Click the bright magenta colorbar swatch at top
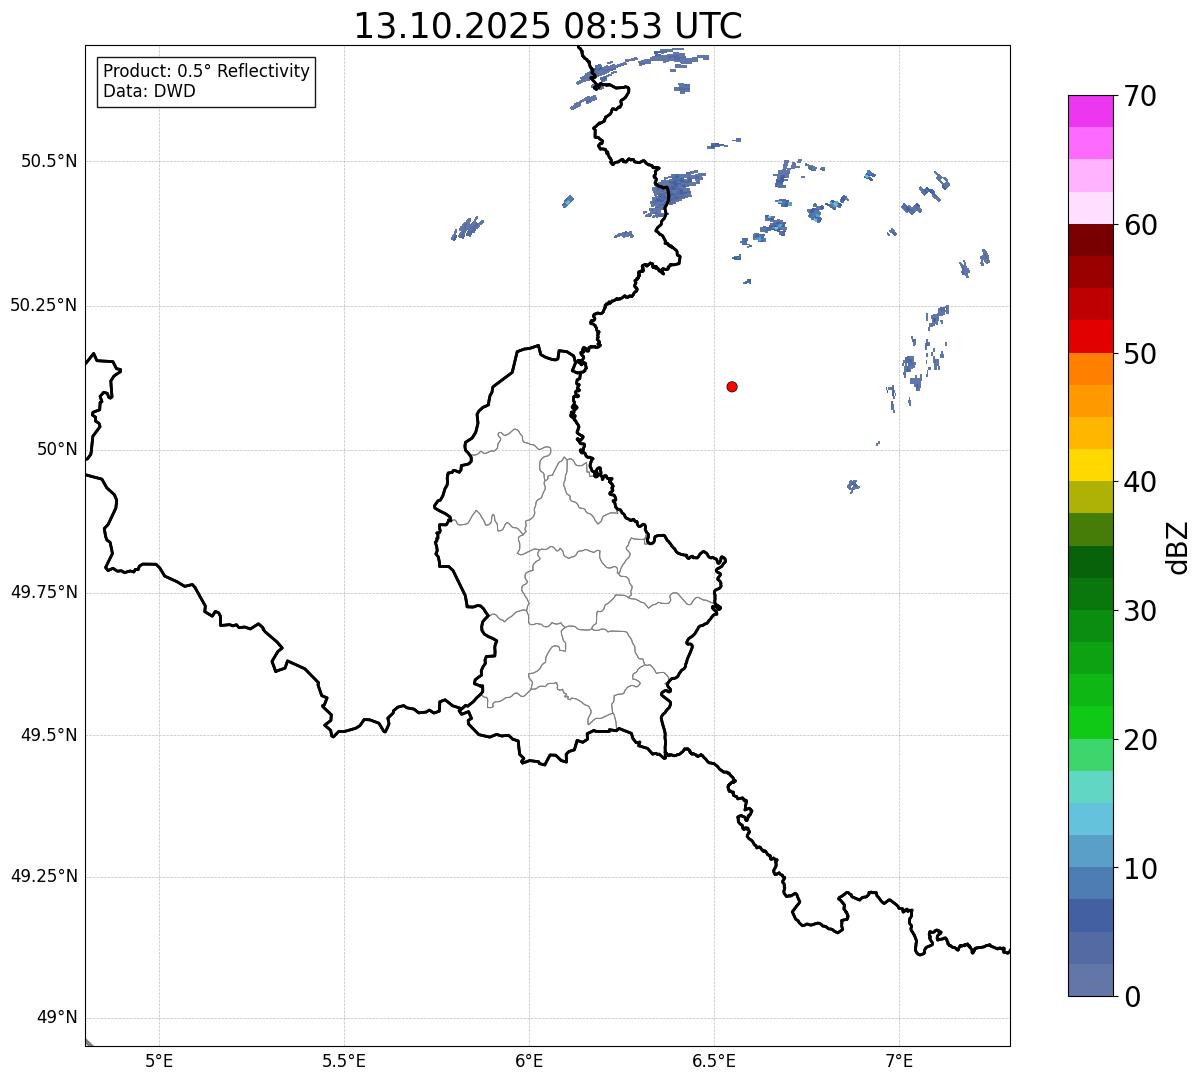Image resolution: width=1202 pixels, height=1081 pixels. 1090,111
